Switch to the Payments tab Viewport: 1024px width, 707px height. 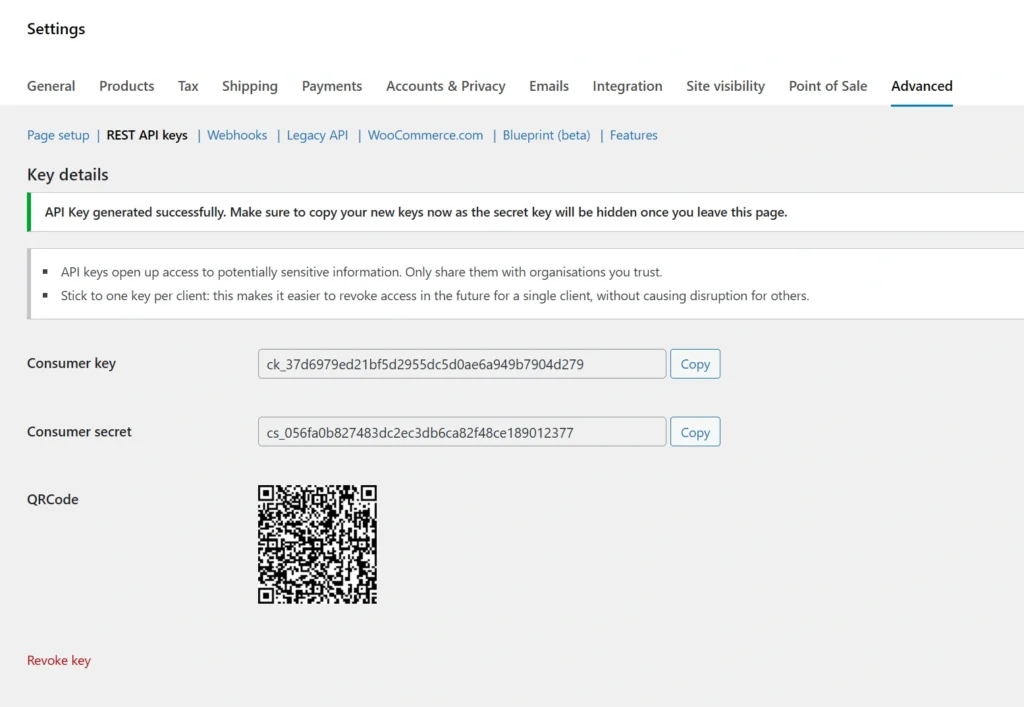(x=331, y=86)
